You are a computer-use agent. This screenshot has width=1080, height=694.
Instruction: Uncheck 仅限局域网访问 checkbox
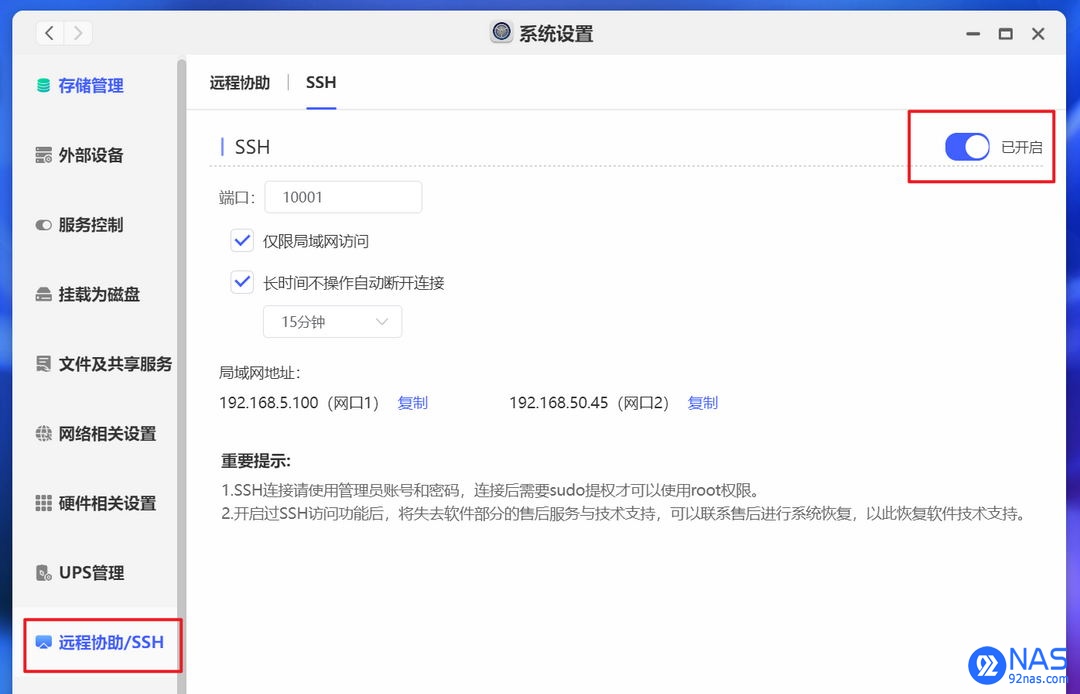(x=242, y=241)
